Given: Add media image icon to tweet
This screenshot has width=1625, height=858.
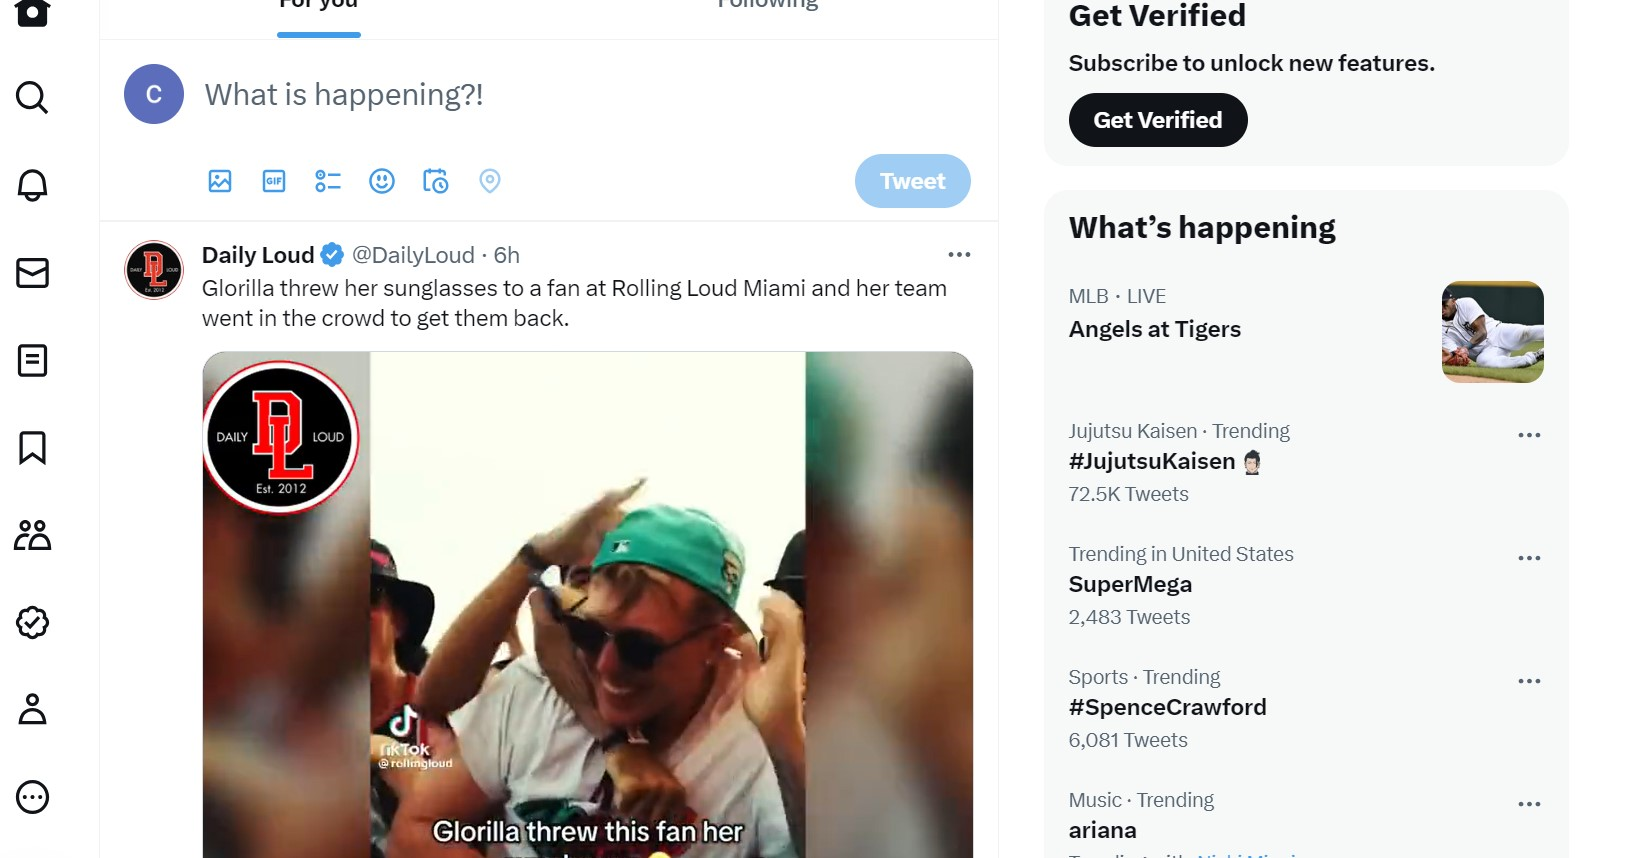Looking at the screenshot, I should click(220, 181).
